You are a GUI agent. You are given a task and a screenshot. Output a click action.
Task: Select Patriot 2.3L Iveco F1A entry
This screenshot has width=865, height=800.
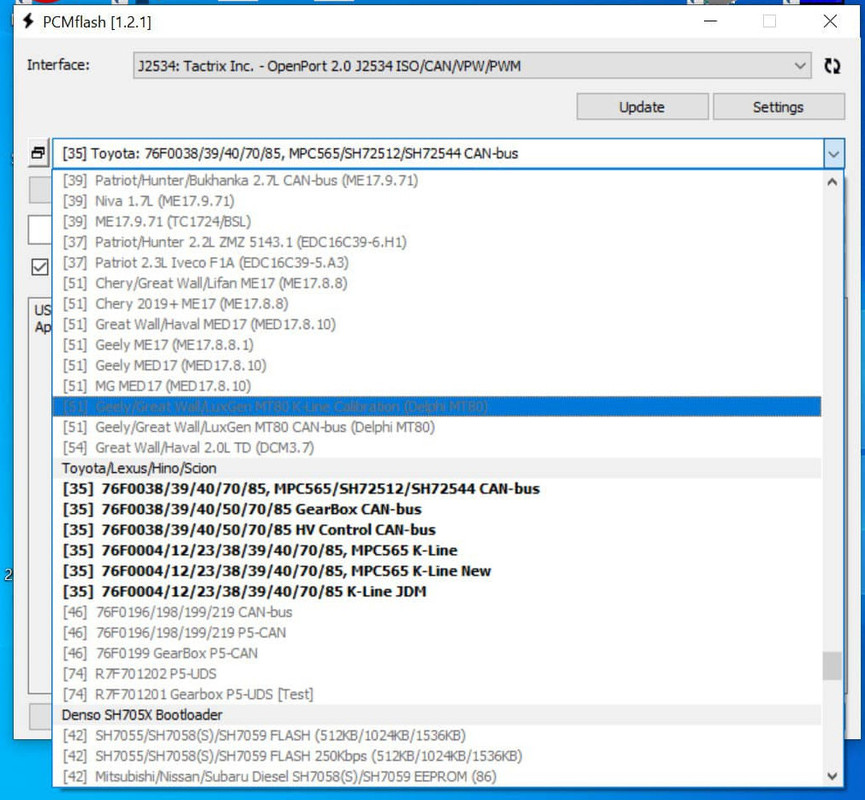click(x=436, y=263)
